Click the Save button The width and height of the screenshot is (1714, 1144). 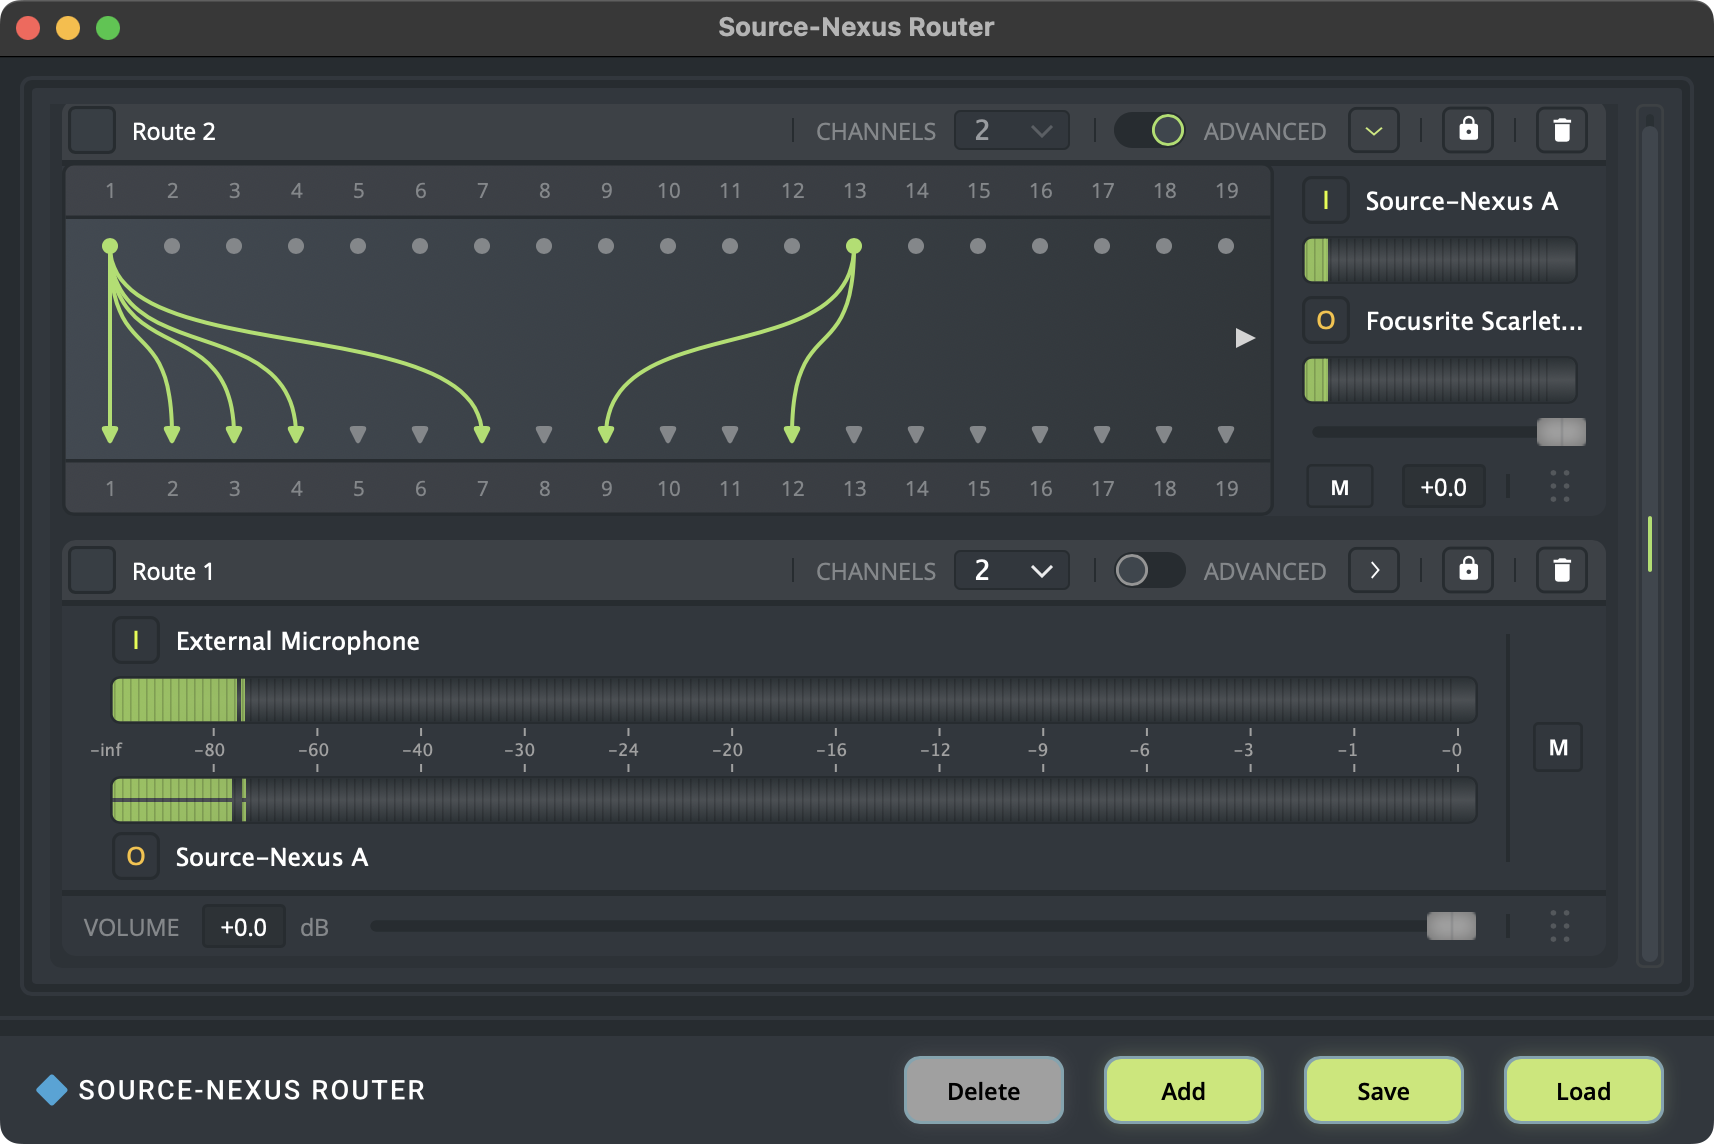tap(1383, 1091)
